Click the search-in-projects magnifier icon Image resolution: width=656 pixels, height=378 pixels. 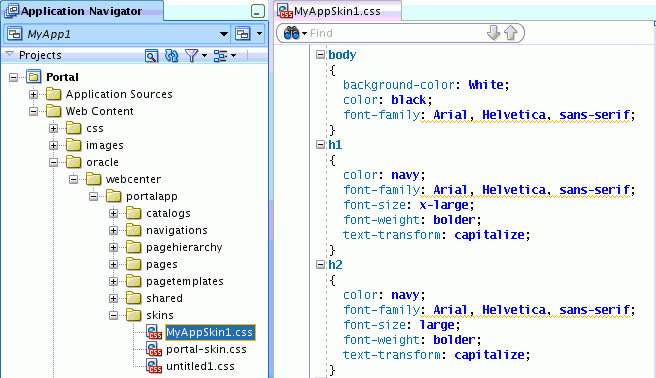click(151, 55)
